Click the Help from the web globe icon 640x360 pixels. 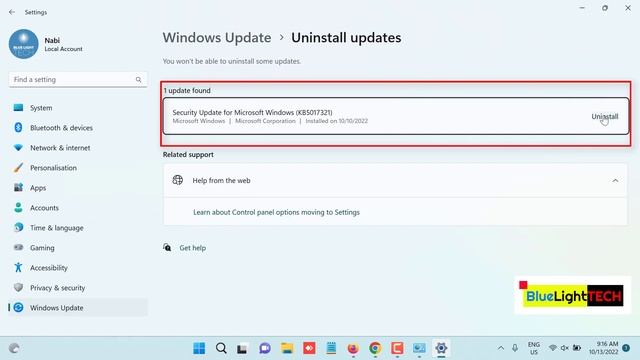coord(178,180)
